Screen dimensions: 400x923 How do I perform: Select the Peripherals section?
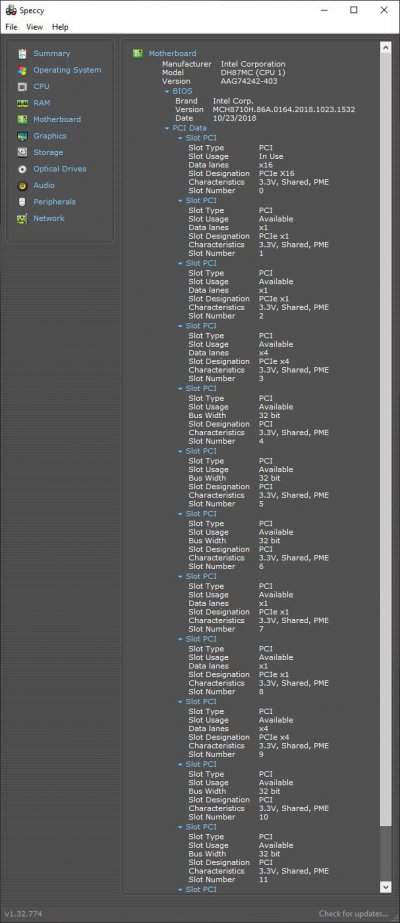(x=54, y=202)
